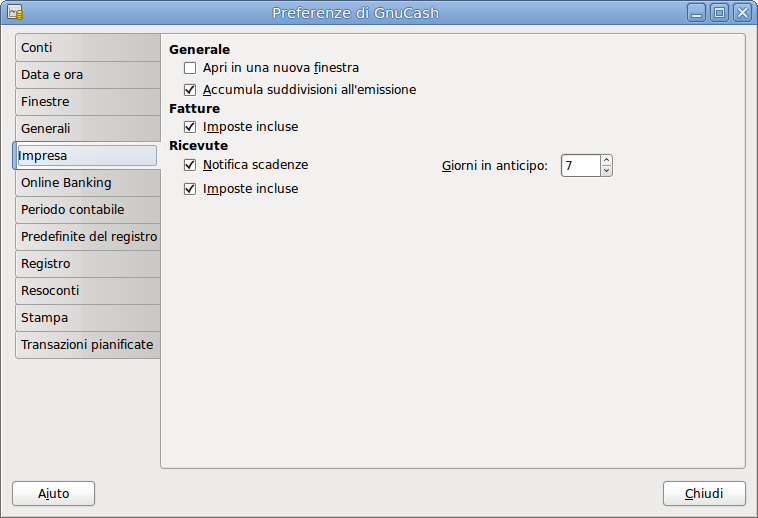
Task: Decrease 'Giorni in anticipo' with down arrow
Action: [x=606, y=171]
